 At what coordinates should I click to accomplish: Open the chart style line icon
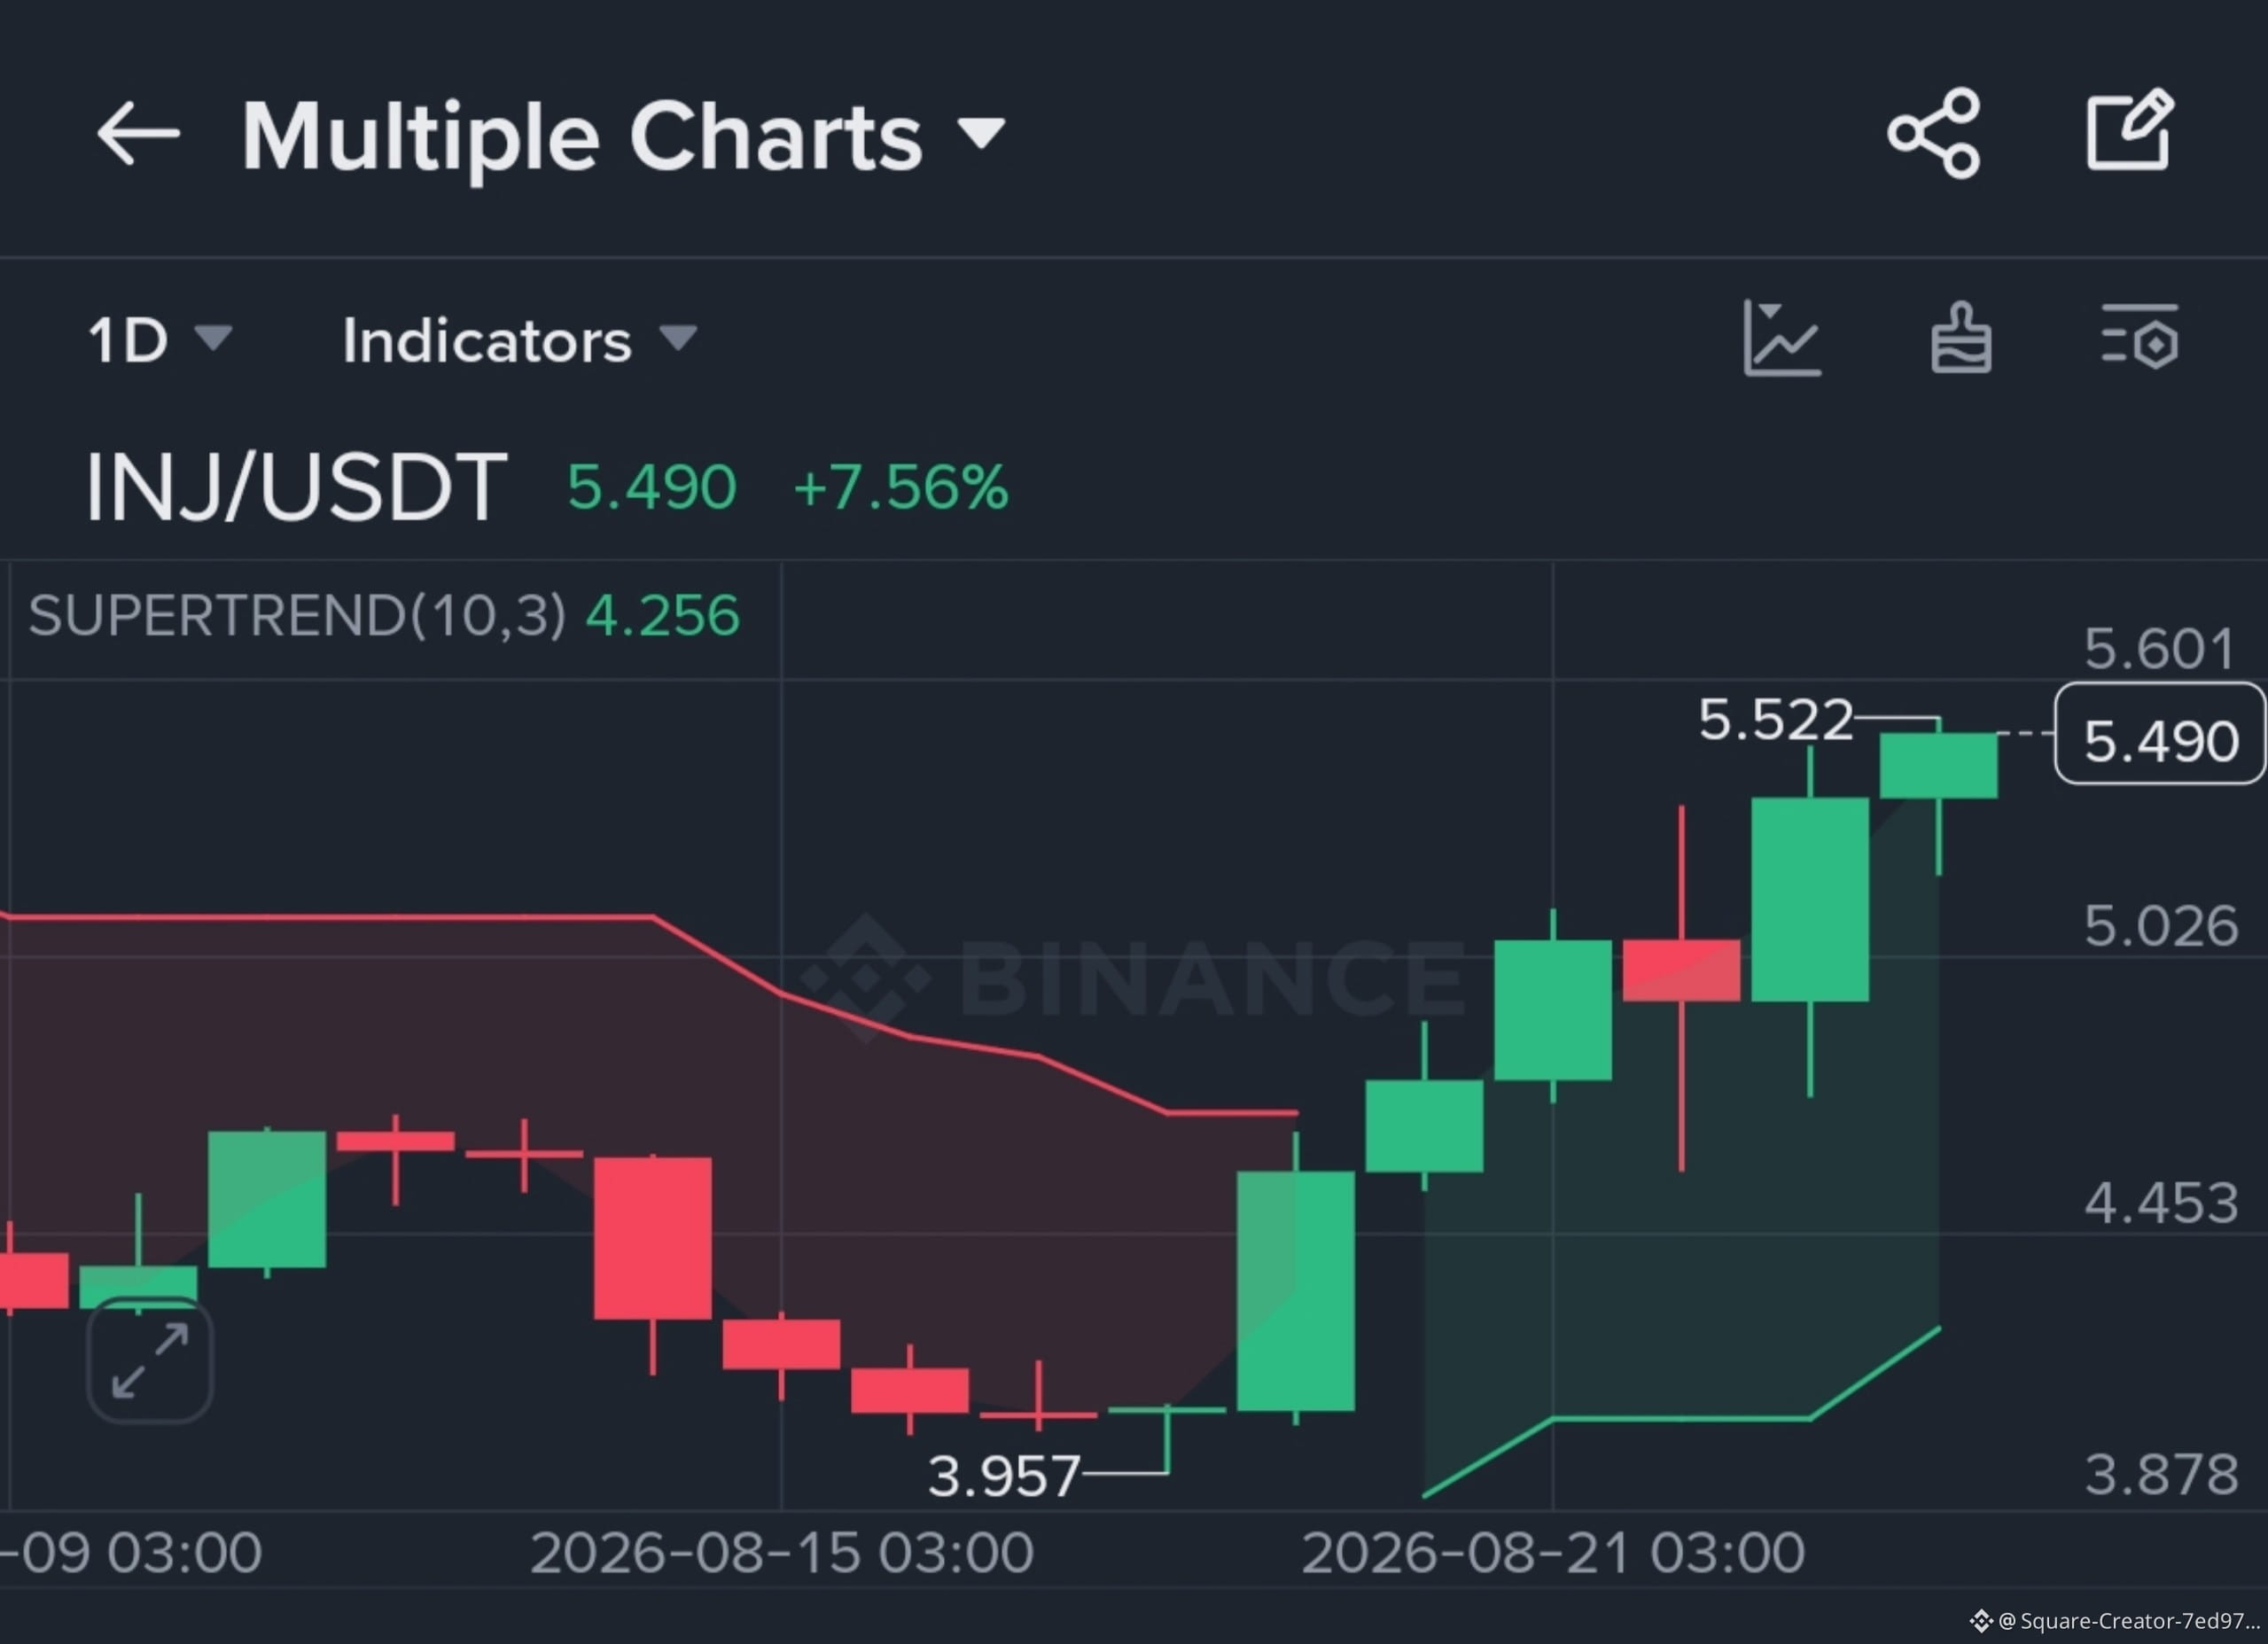click(x=1782, y=339)
